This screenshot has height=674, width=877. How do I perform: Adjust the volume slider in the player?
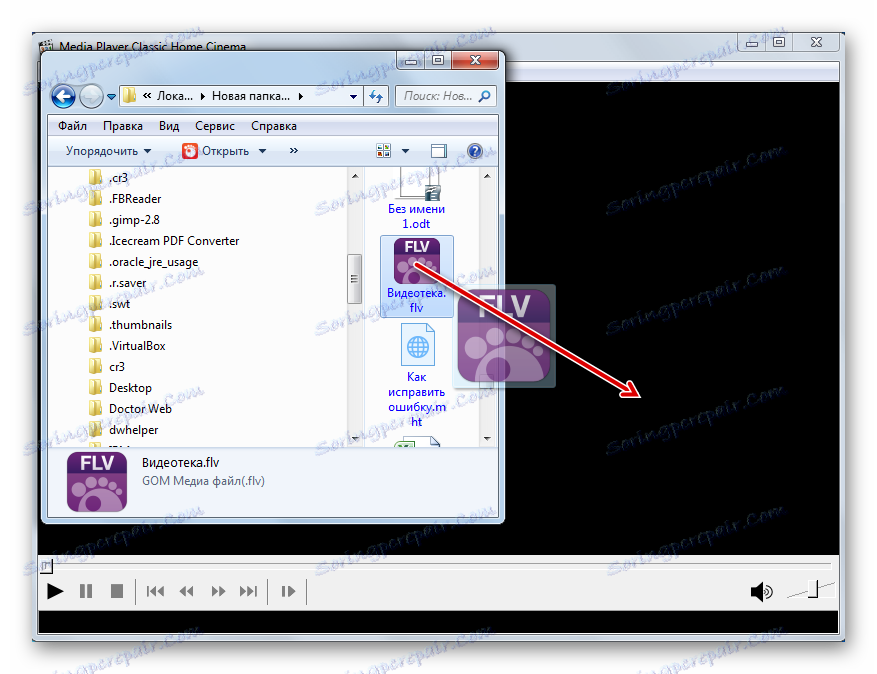pos(811,590)
